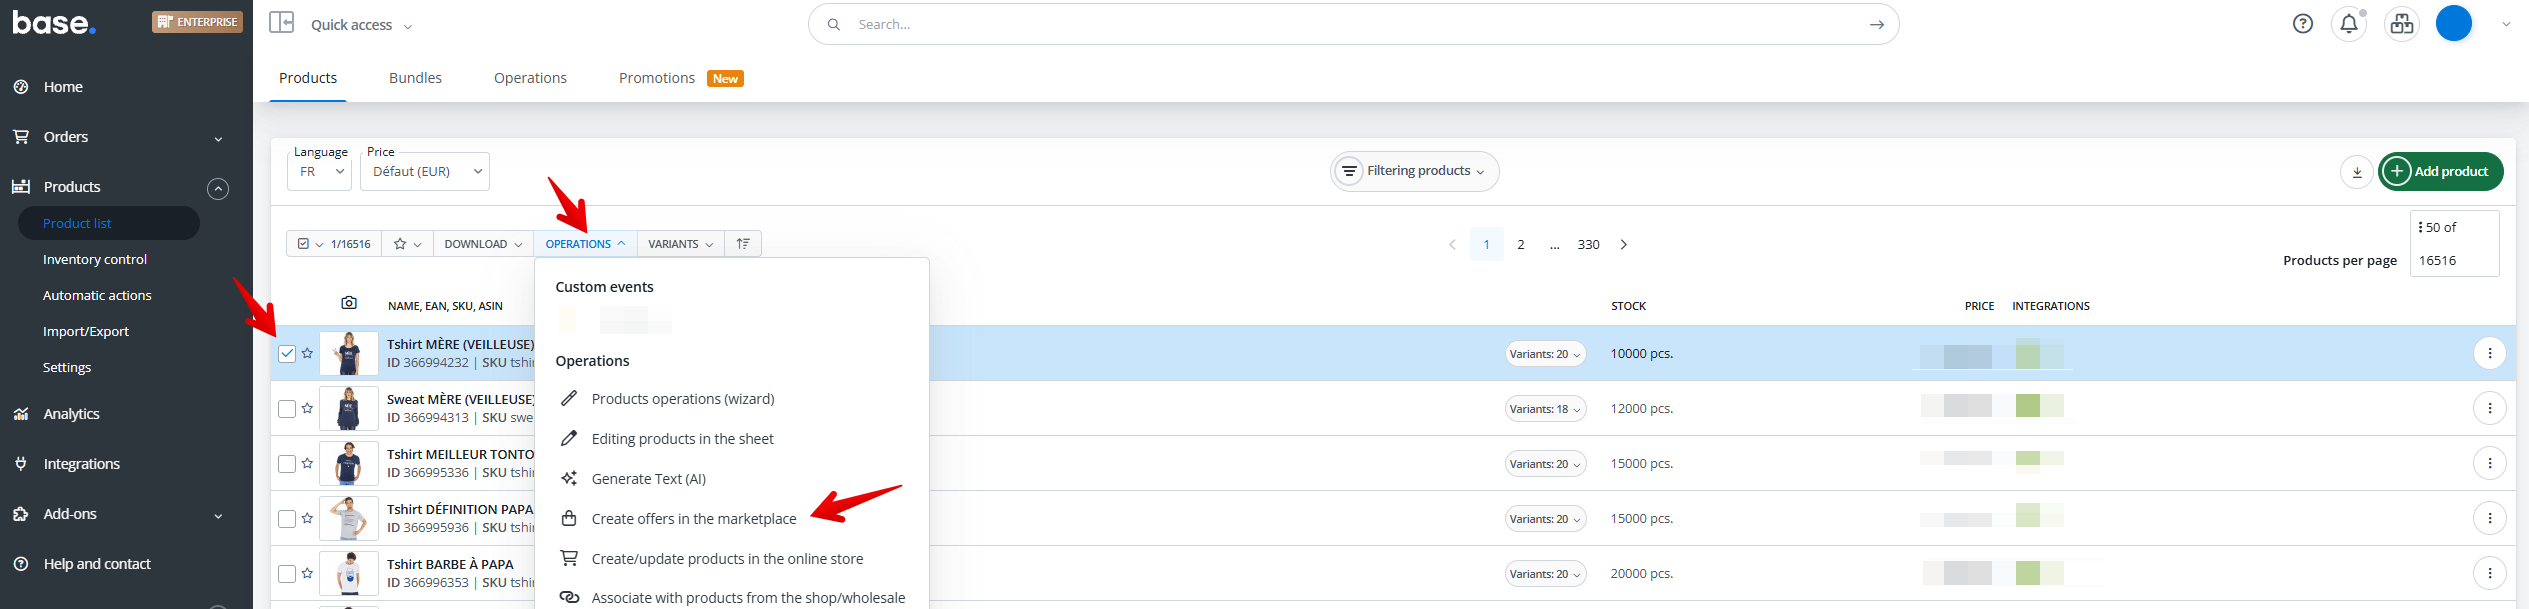This screenshot has height=609, width=2529.
Task: Click the notifications bell icon
Action: 2349,24
